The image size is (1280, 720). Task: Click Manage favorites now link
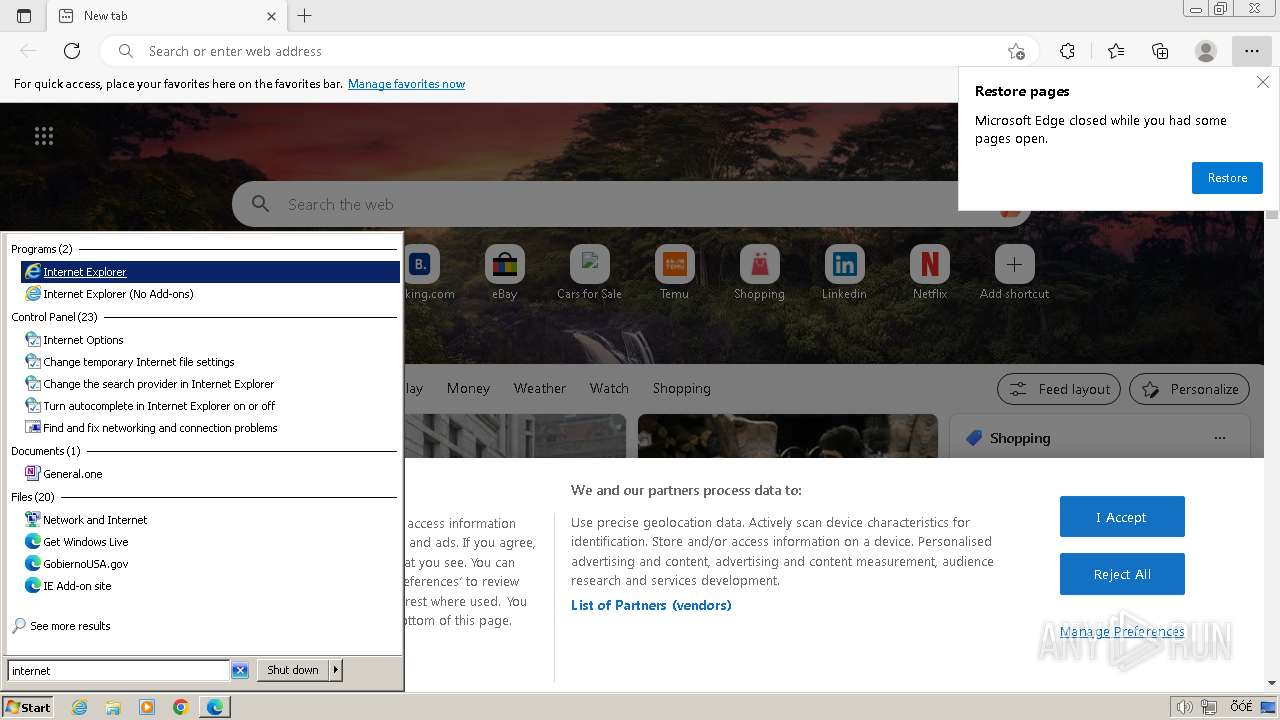click(406, 84)
